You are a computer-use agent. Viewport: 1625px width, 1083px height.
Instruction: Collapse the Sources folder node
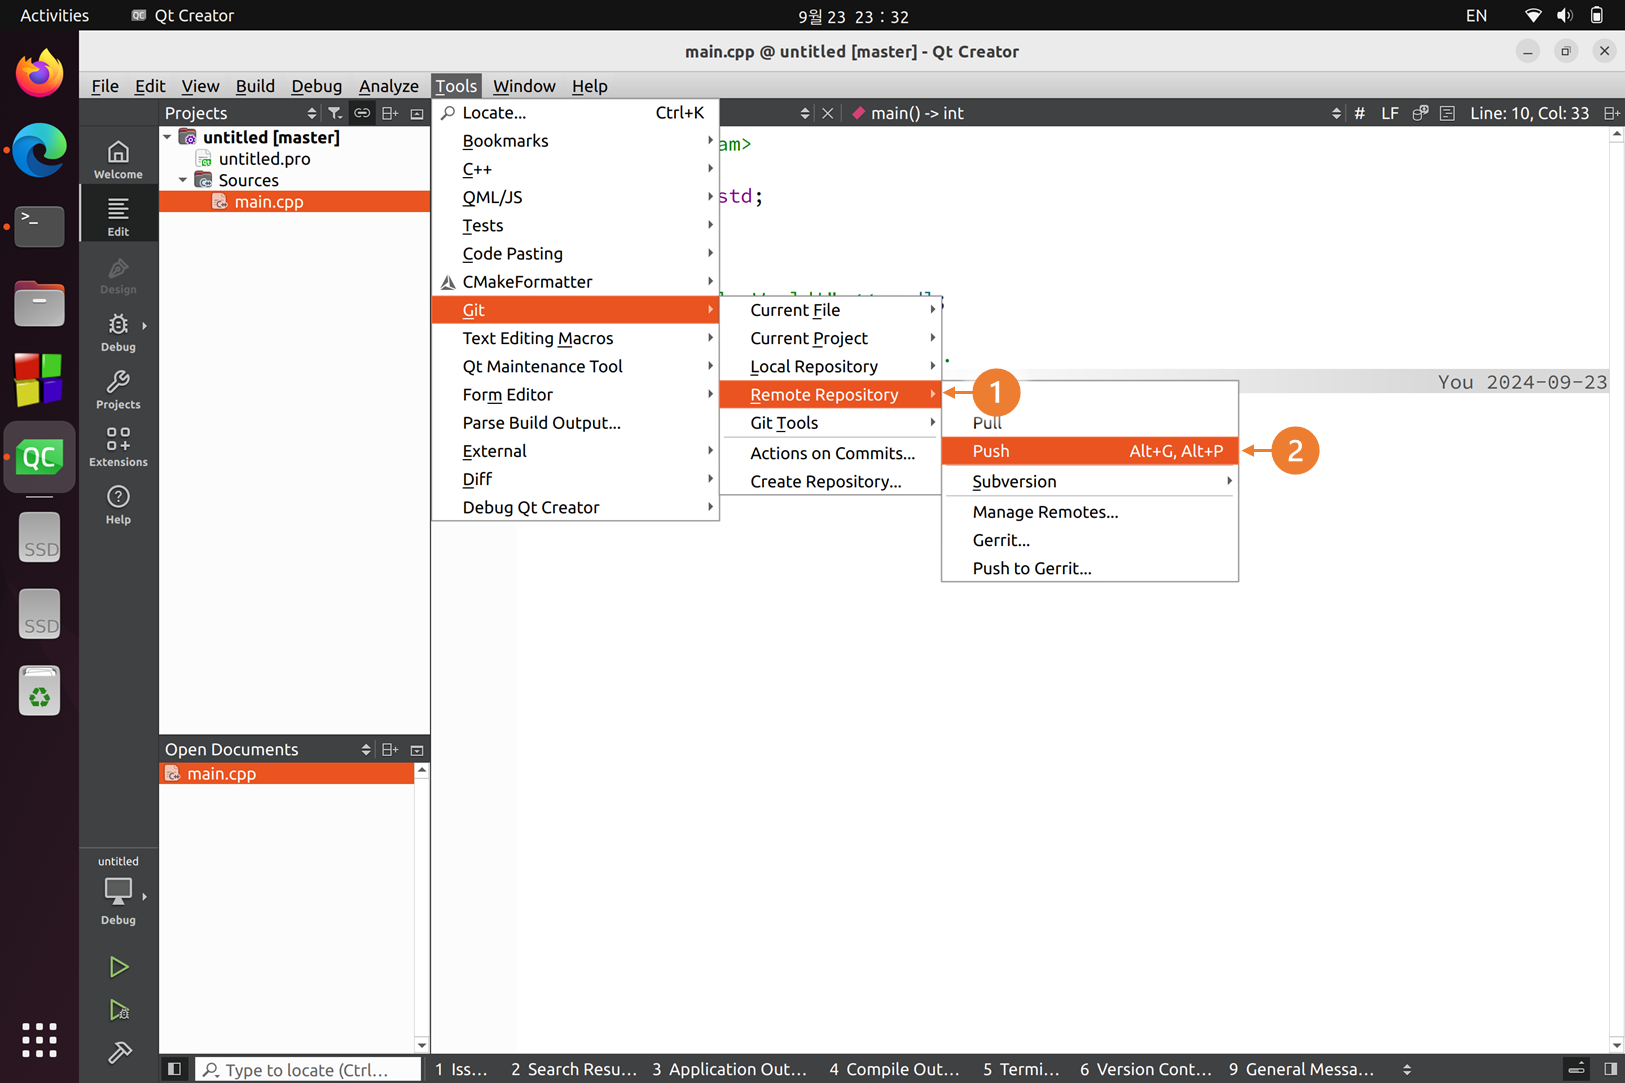(x=183, y=180)
